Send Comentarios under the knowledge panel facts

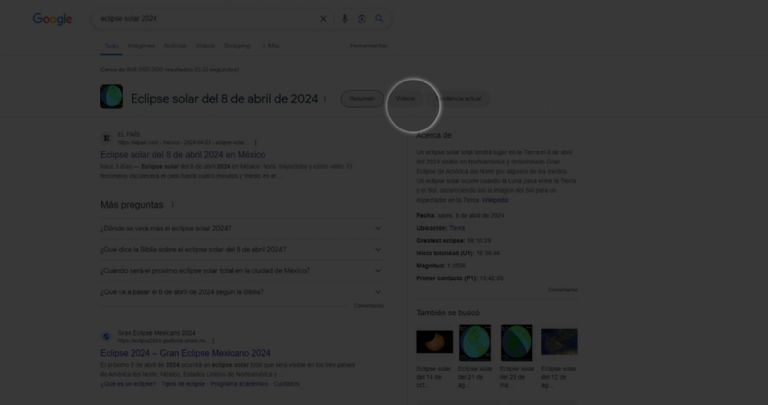click(563, 290)
